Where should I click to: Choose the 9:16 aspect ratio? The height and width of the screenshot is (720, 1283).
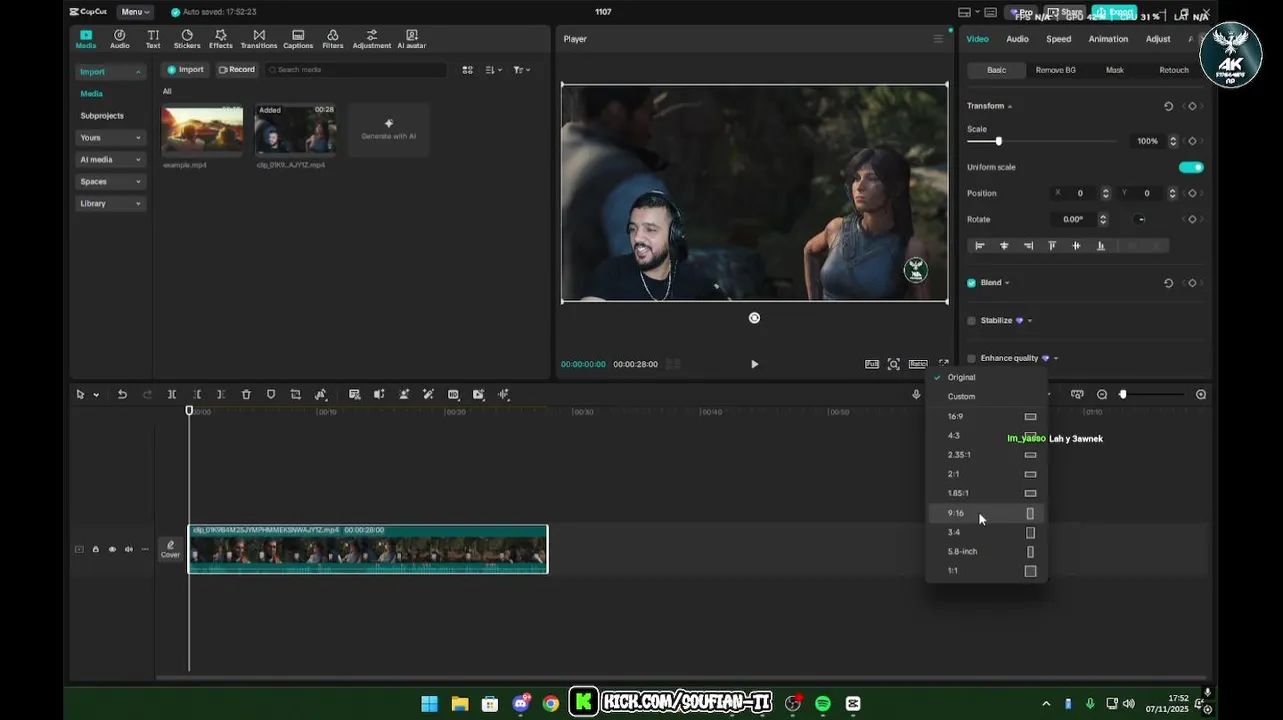986,513
